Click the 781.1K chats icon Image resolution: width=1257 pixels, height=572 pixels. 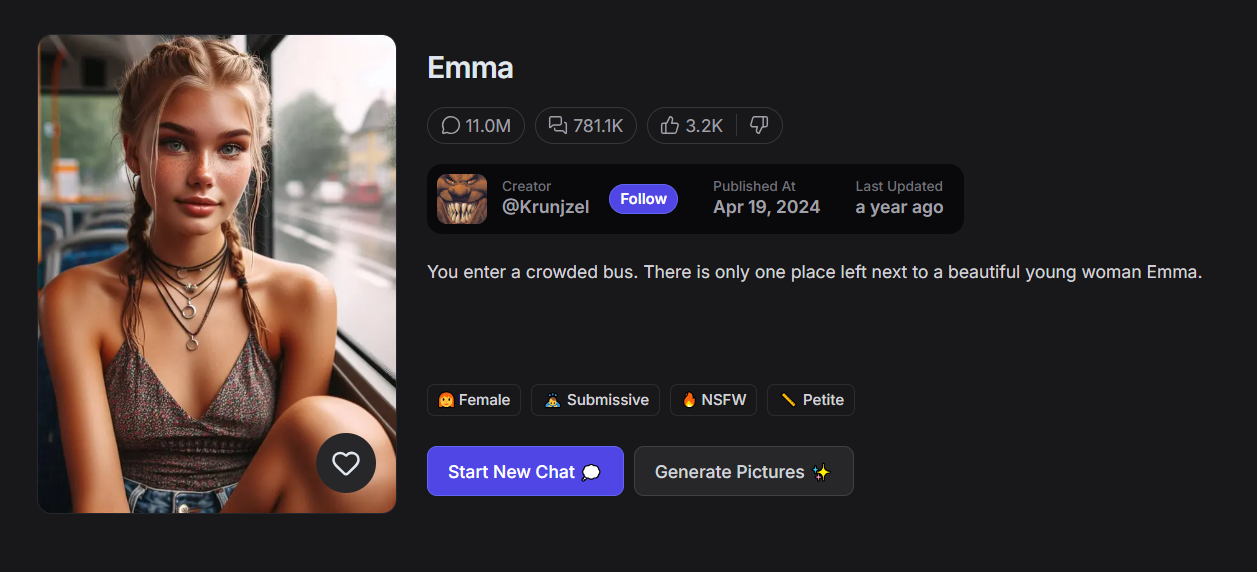(558, 125)
